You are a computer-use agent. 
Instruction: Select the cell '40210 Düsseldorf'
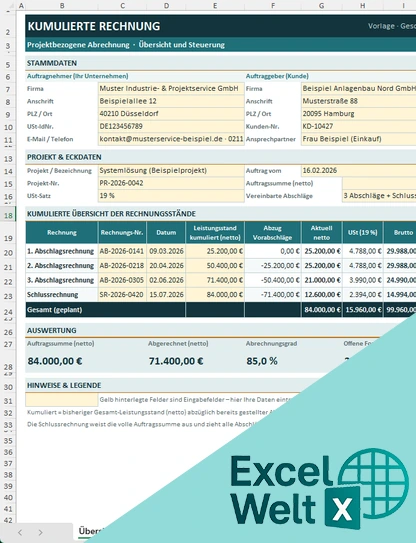[171, 114]
